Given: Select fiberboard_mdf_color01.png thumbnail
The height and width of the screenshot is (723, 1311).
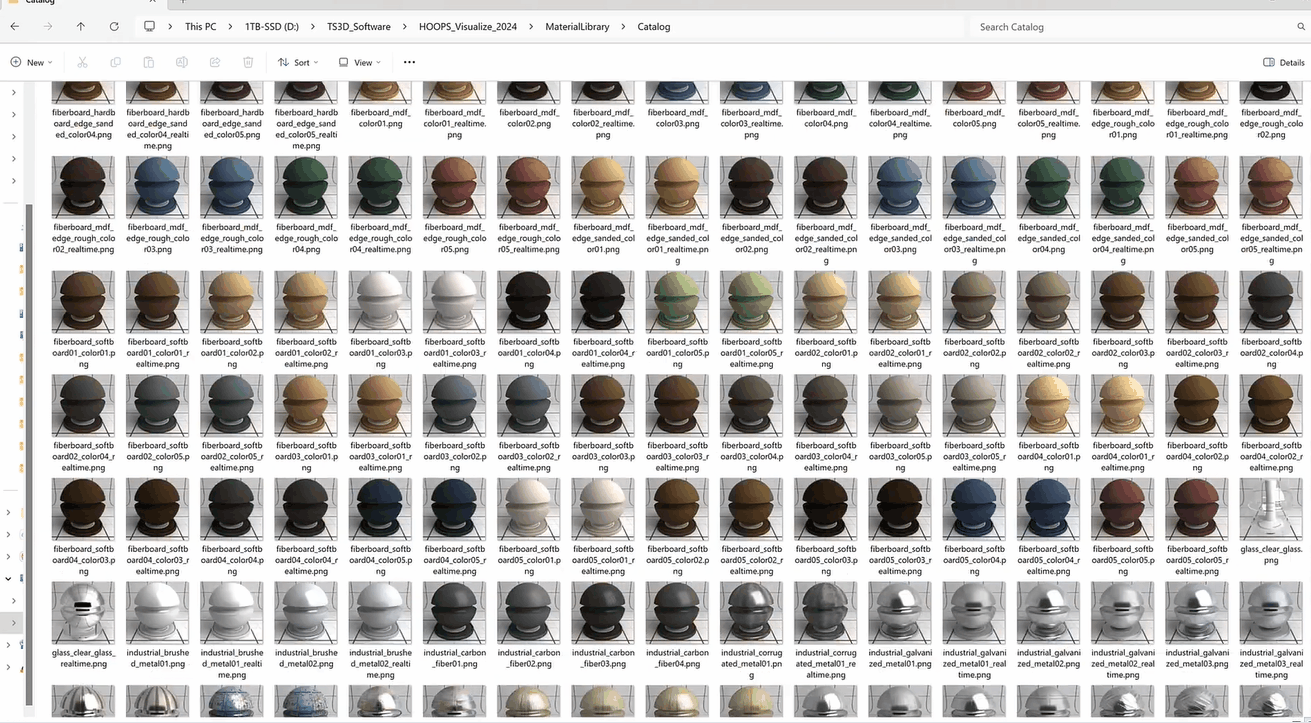Looking at the screenshot, I should click(380, 93).
